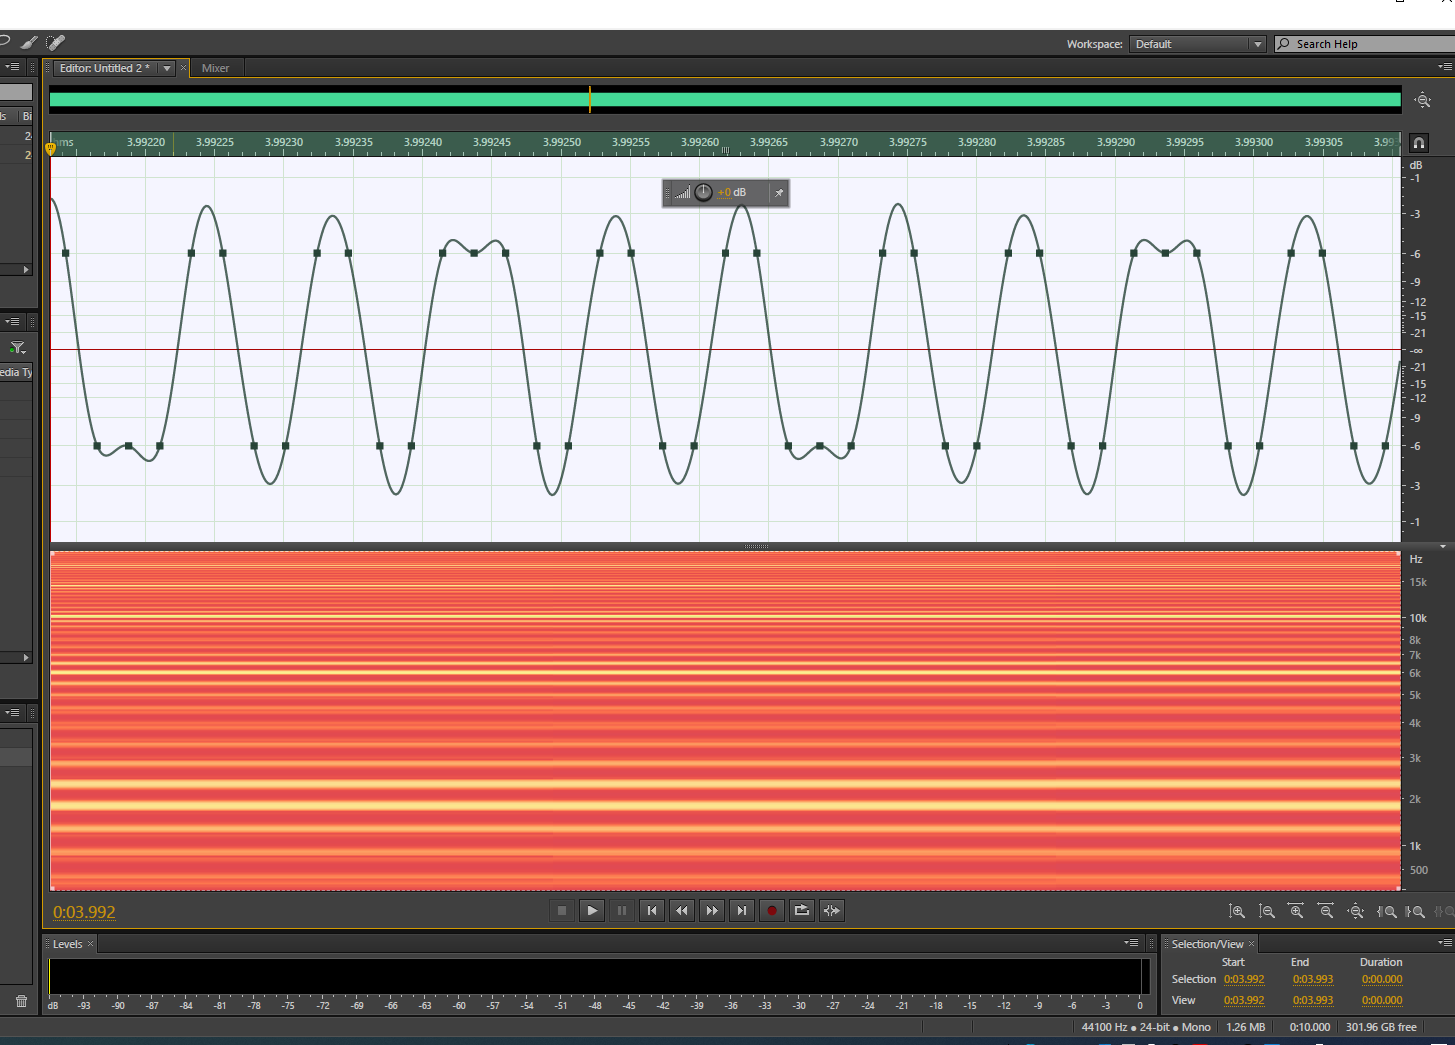Viewport: 1455px width, 1045px height.
Task: Edit the Selection End time value
Action: click(x=1313, y=980)
